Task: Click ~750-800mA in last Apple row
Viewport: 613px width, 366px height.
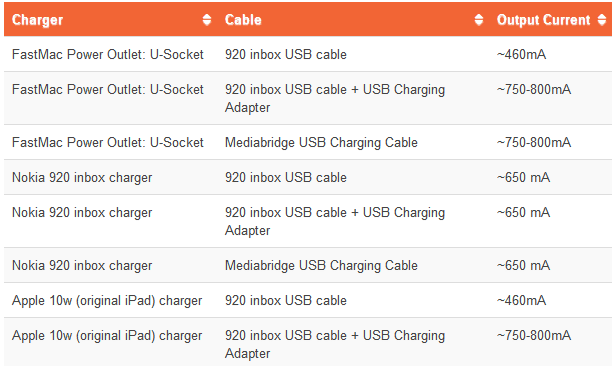Action: pos(534,336)
